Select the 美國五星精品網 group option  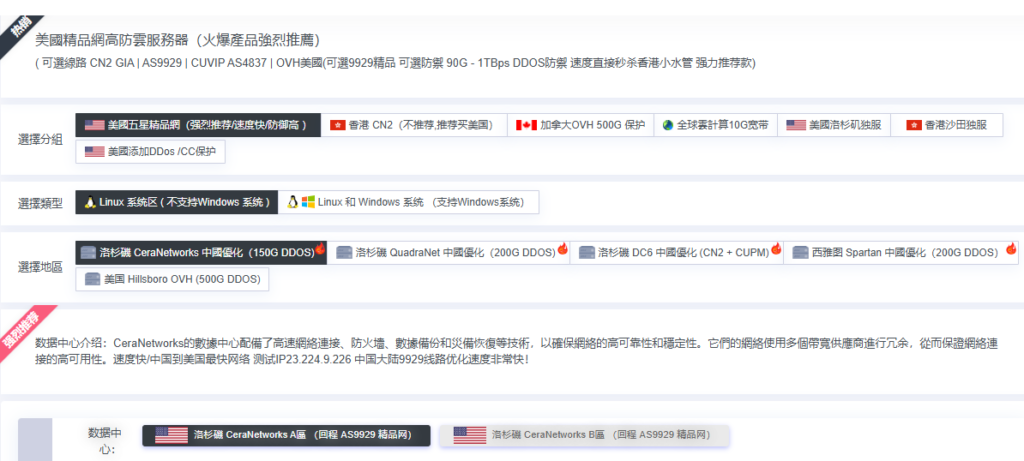click(198, 125)
